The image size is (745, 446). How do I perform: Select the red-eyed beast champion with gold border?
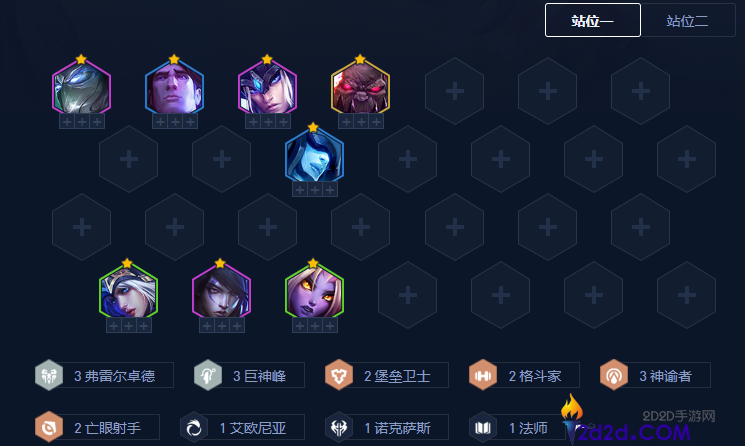coord(361,88)
